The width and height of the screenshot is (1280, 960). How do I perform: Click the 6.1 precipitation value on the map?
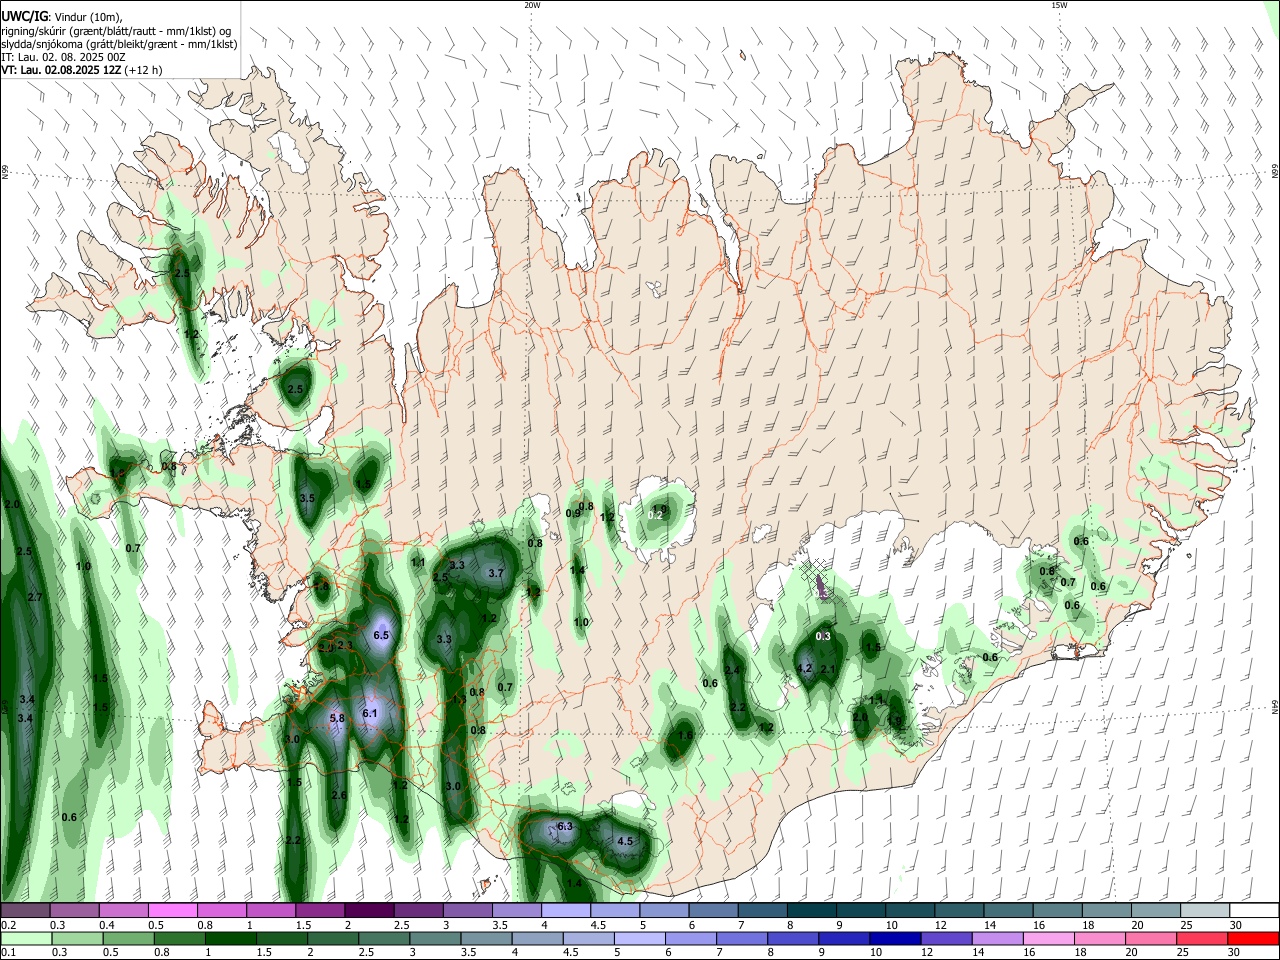[370, 713]
